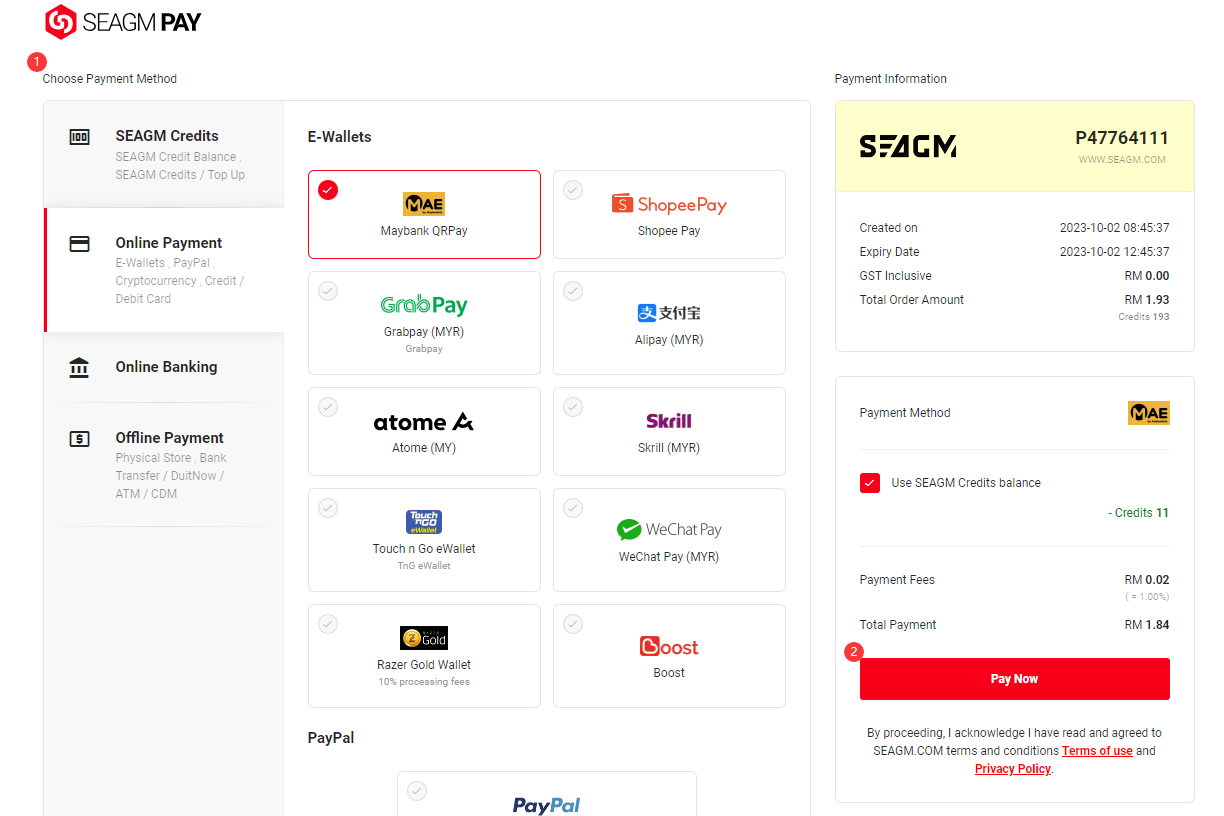Click the Online Payment credit card icon
Screen dimensions: 1224x816
click(x=79, y=244)
